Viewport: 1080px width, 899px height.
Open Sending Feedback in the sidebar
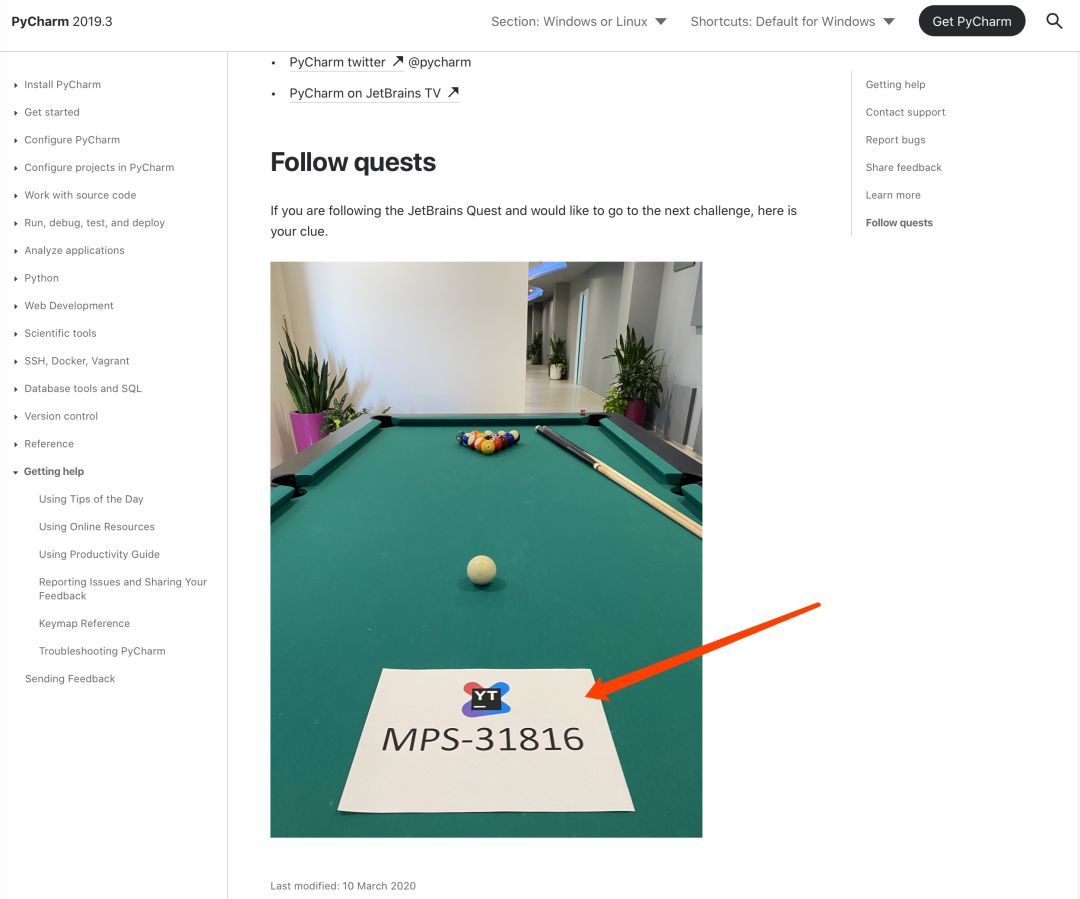click(70, 679)
